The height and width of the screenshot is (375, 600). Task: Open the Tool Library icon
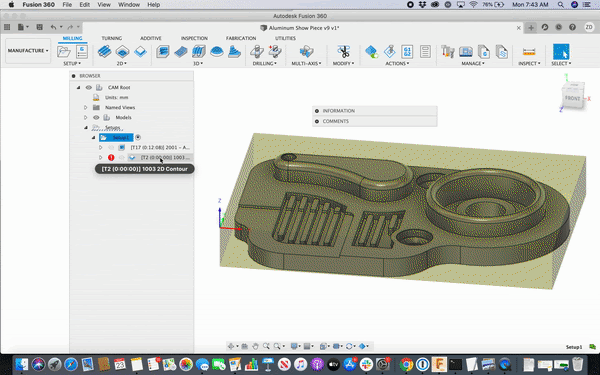[447, 52]
